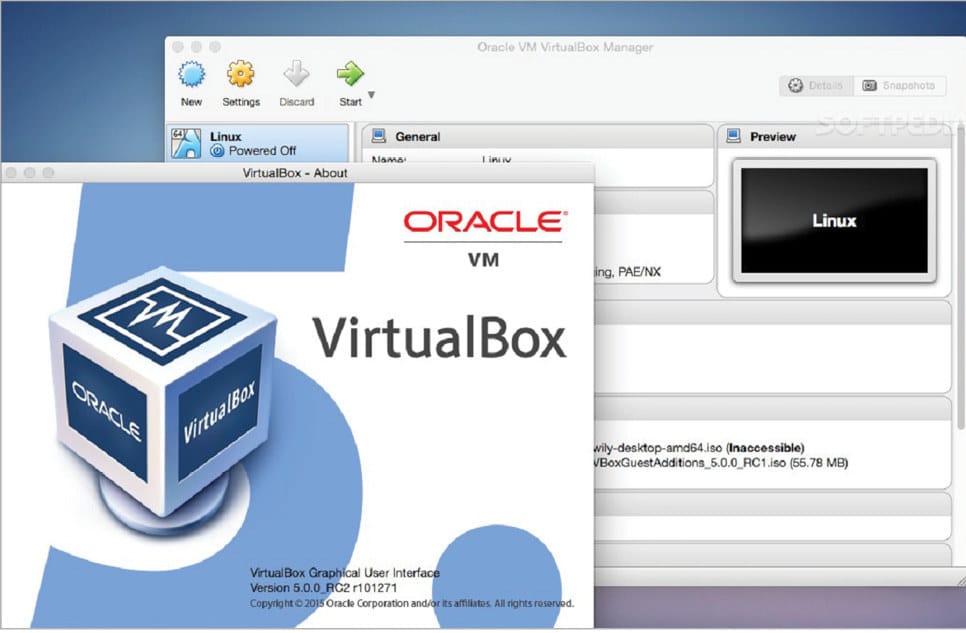966x633 pixels.
Task: Click the General section header
Action: (537, 136)
